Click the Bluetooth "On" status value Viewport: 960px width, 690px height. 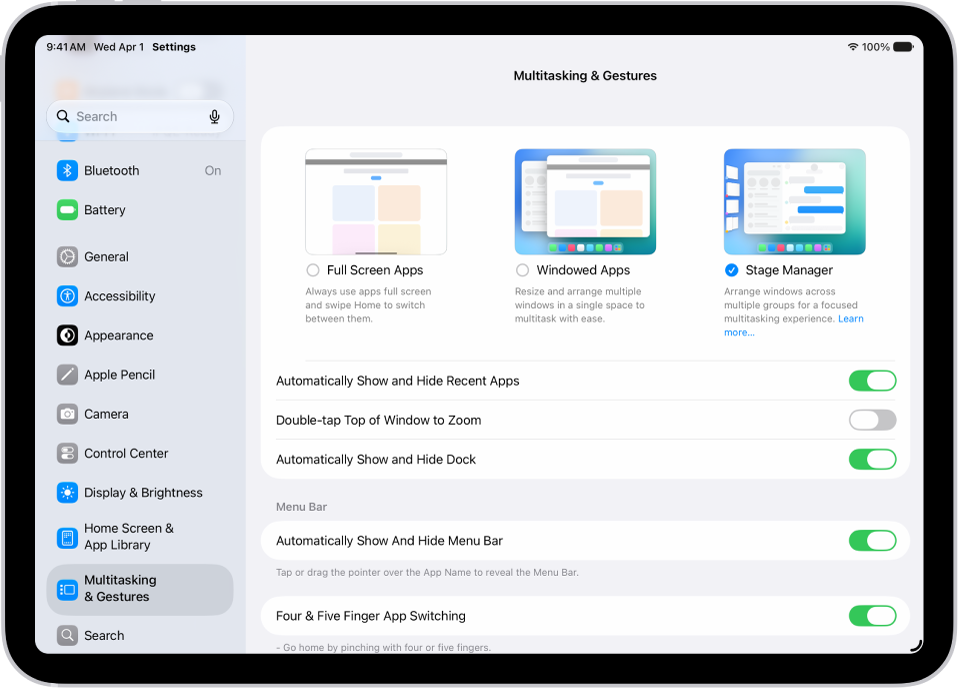[x=213, y=171]
